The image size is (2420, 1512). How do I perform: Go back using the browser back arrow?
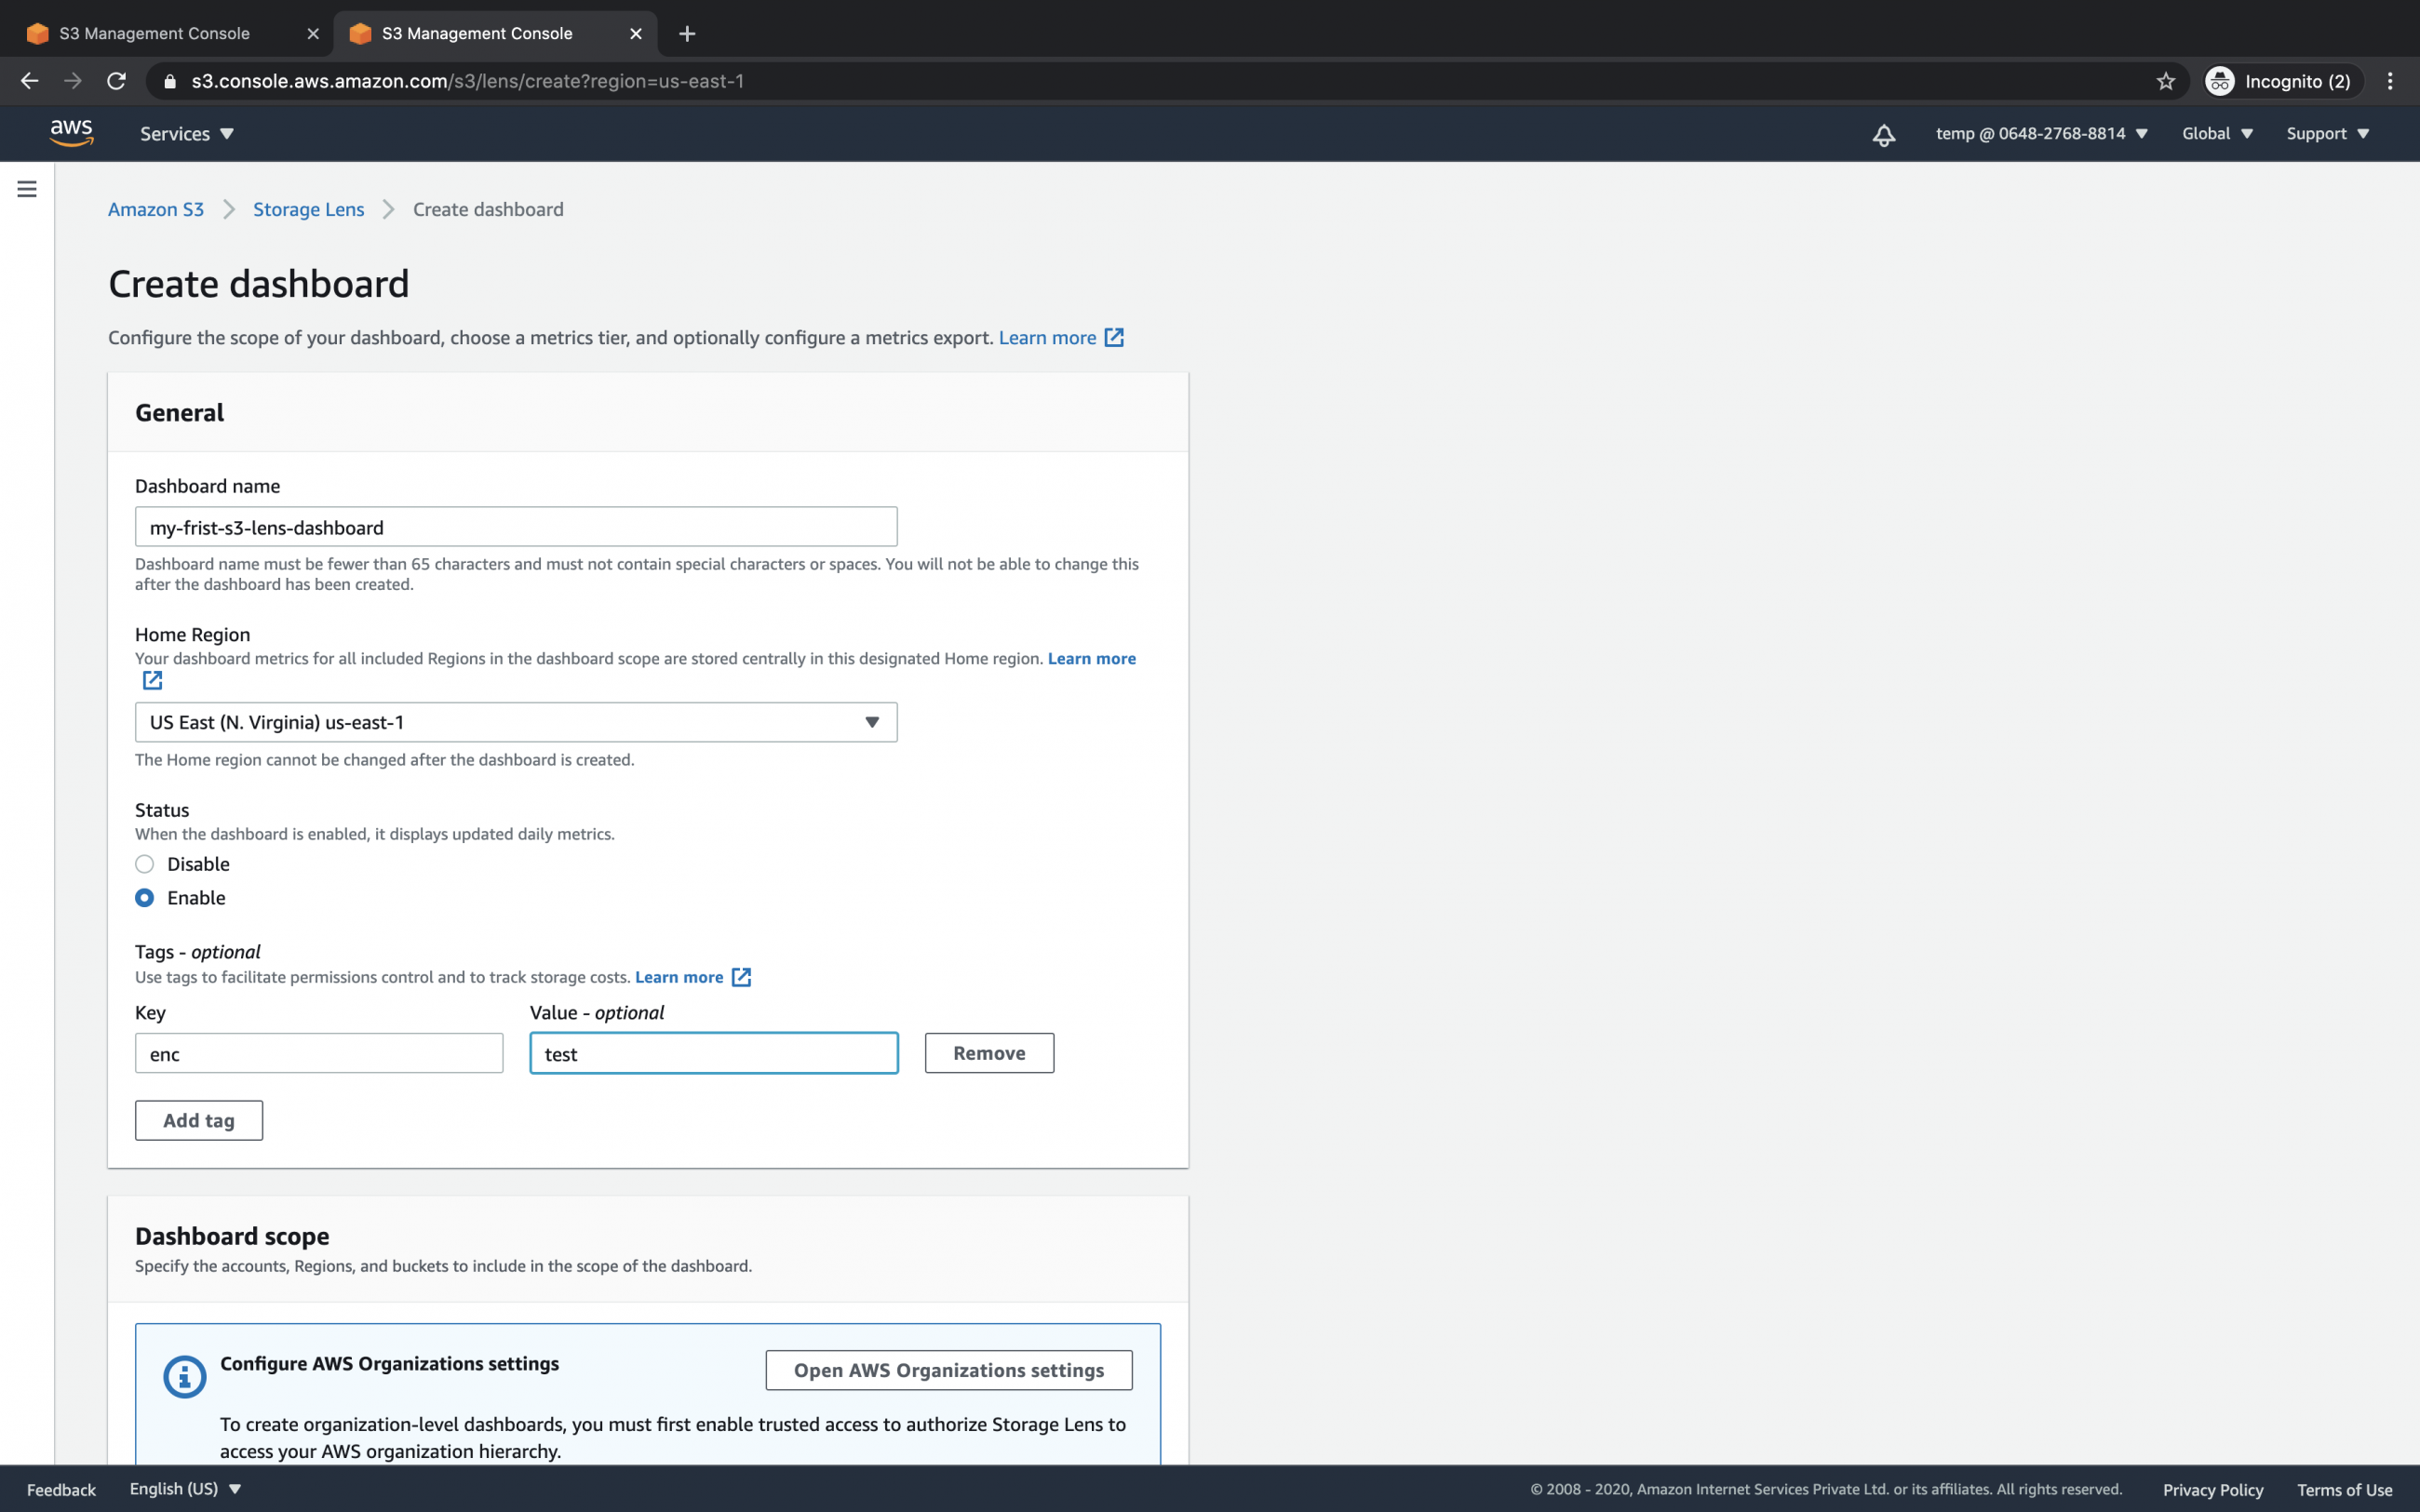[x=29, y=81]
